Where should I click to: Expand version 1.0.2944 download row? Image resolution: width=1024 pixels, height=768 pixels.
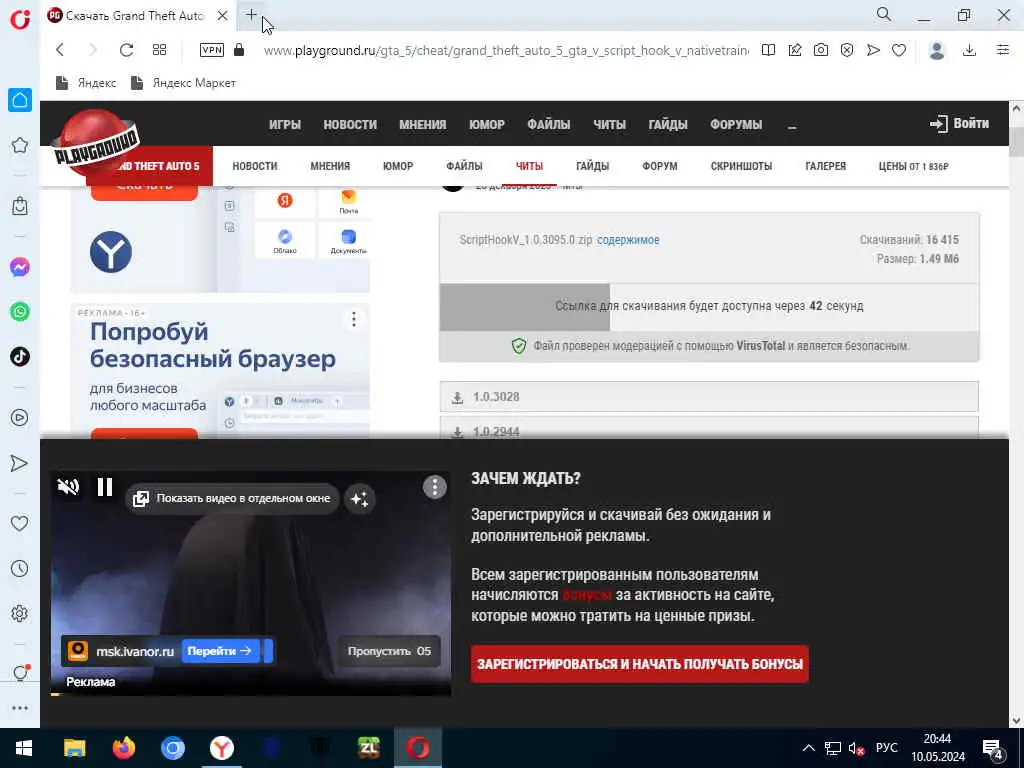(709, 428)
